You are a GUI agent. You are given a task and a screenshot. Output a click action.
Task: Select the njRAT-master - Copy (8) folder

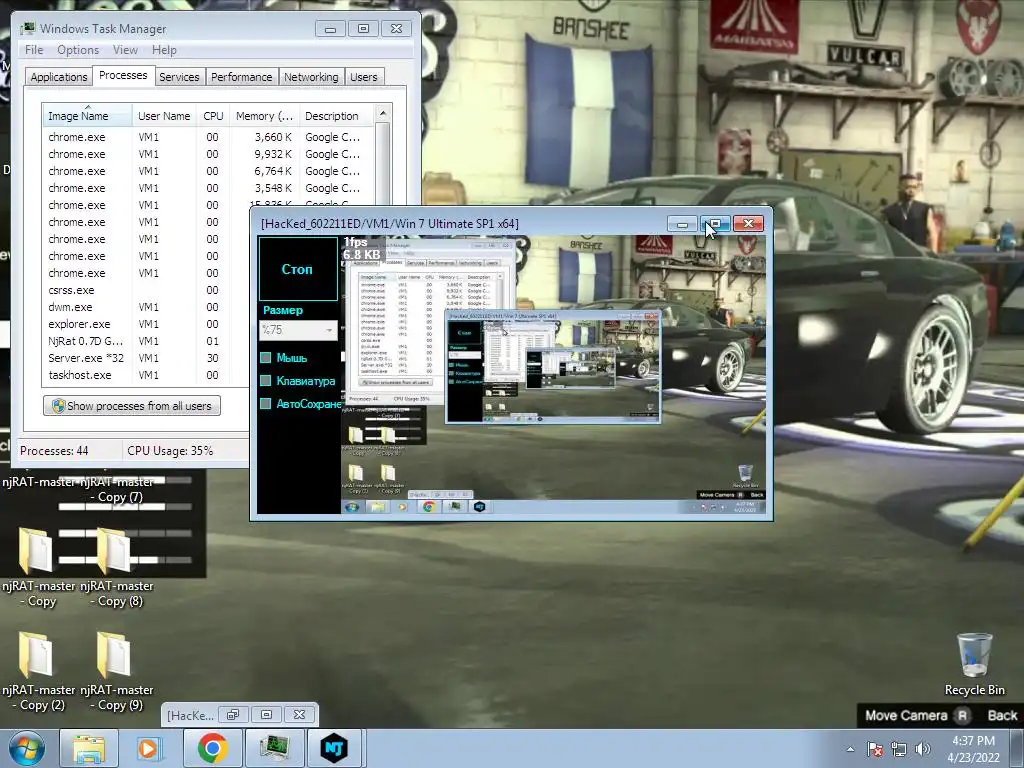116,567
